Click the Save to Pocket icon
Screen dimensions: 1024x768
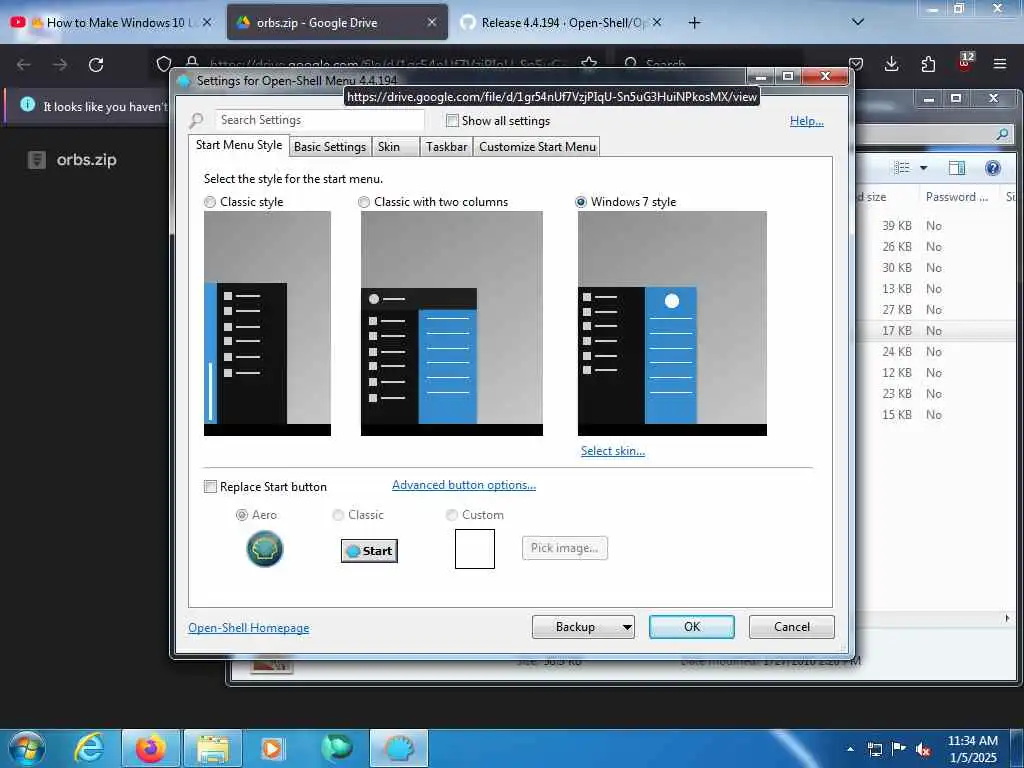[x=856, y=64]
